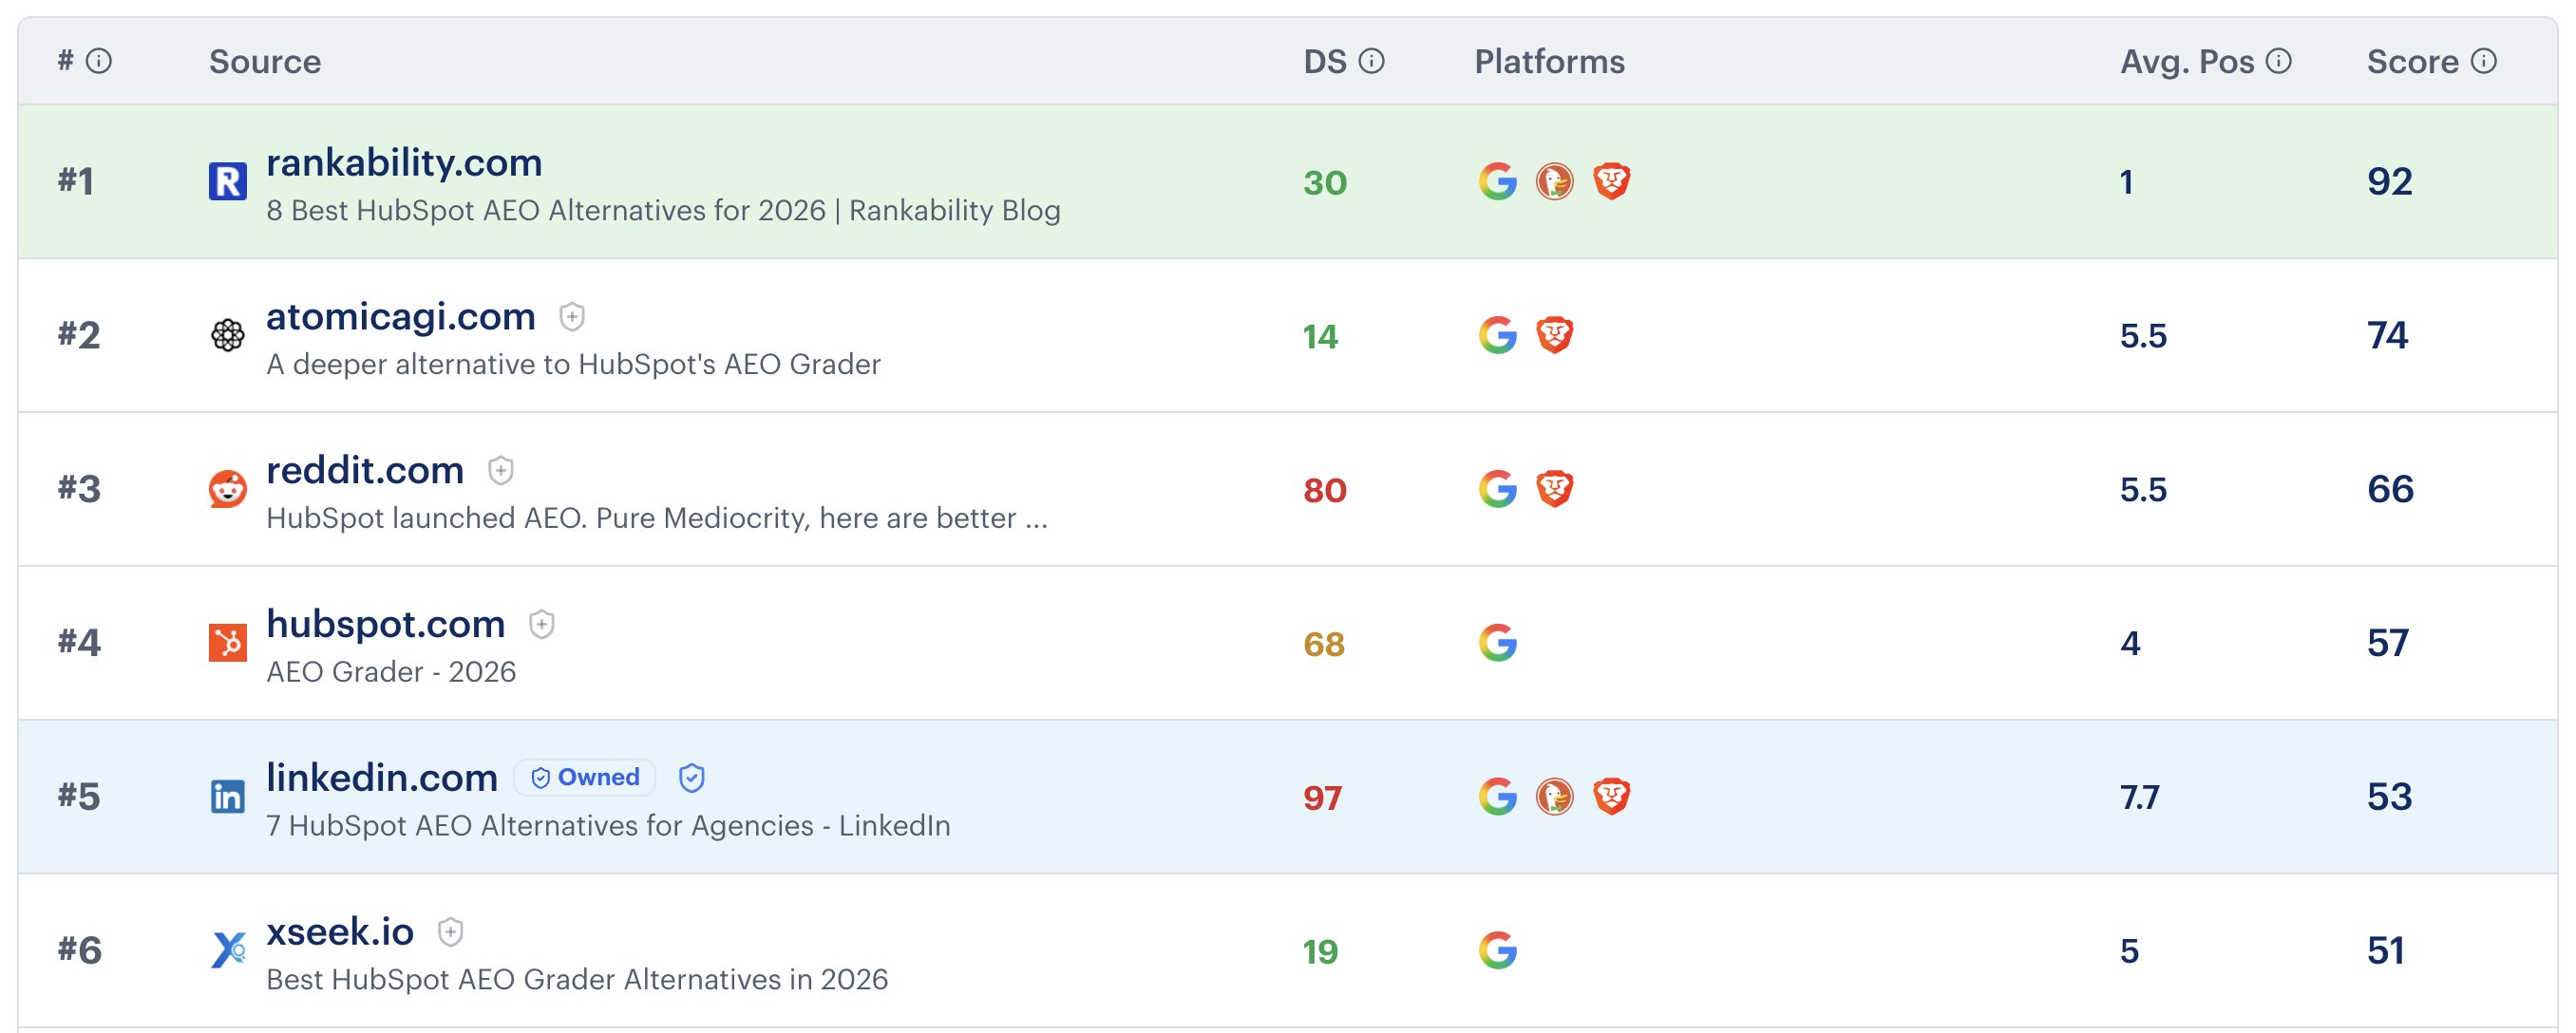Click score 51 in xseek.io row
The height and width of the screenshot is (1033, 2576).
pos(2385,950)
